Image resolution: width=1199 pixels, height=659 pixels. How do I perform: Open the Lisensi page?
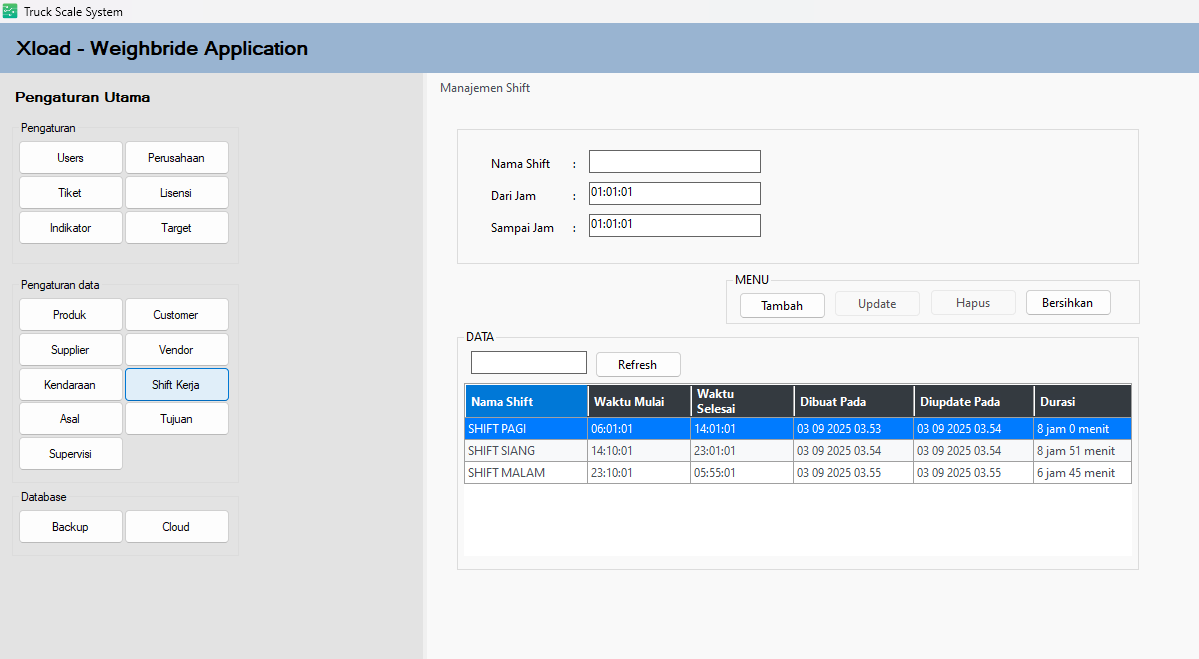coord(176,193)
